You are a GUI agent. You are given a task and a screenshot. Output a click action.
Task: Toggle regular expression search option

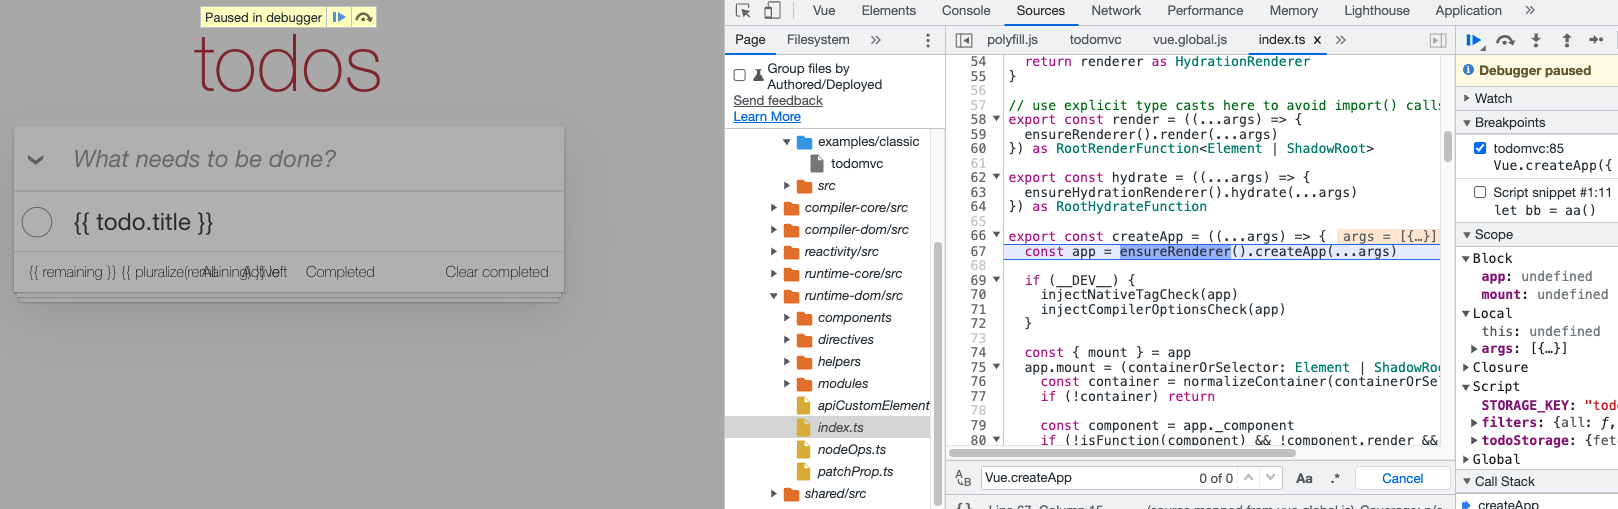click(x=1335, y=478)
